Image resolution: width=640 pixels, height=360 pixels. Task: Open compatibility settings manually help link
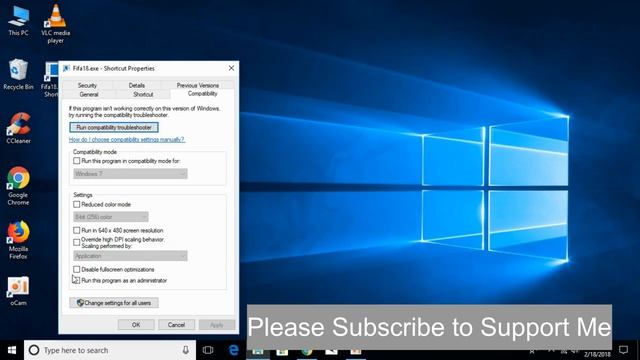coord(127,140)
